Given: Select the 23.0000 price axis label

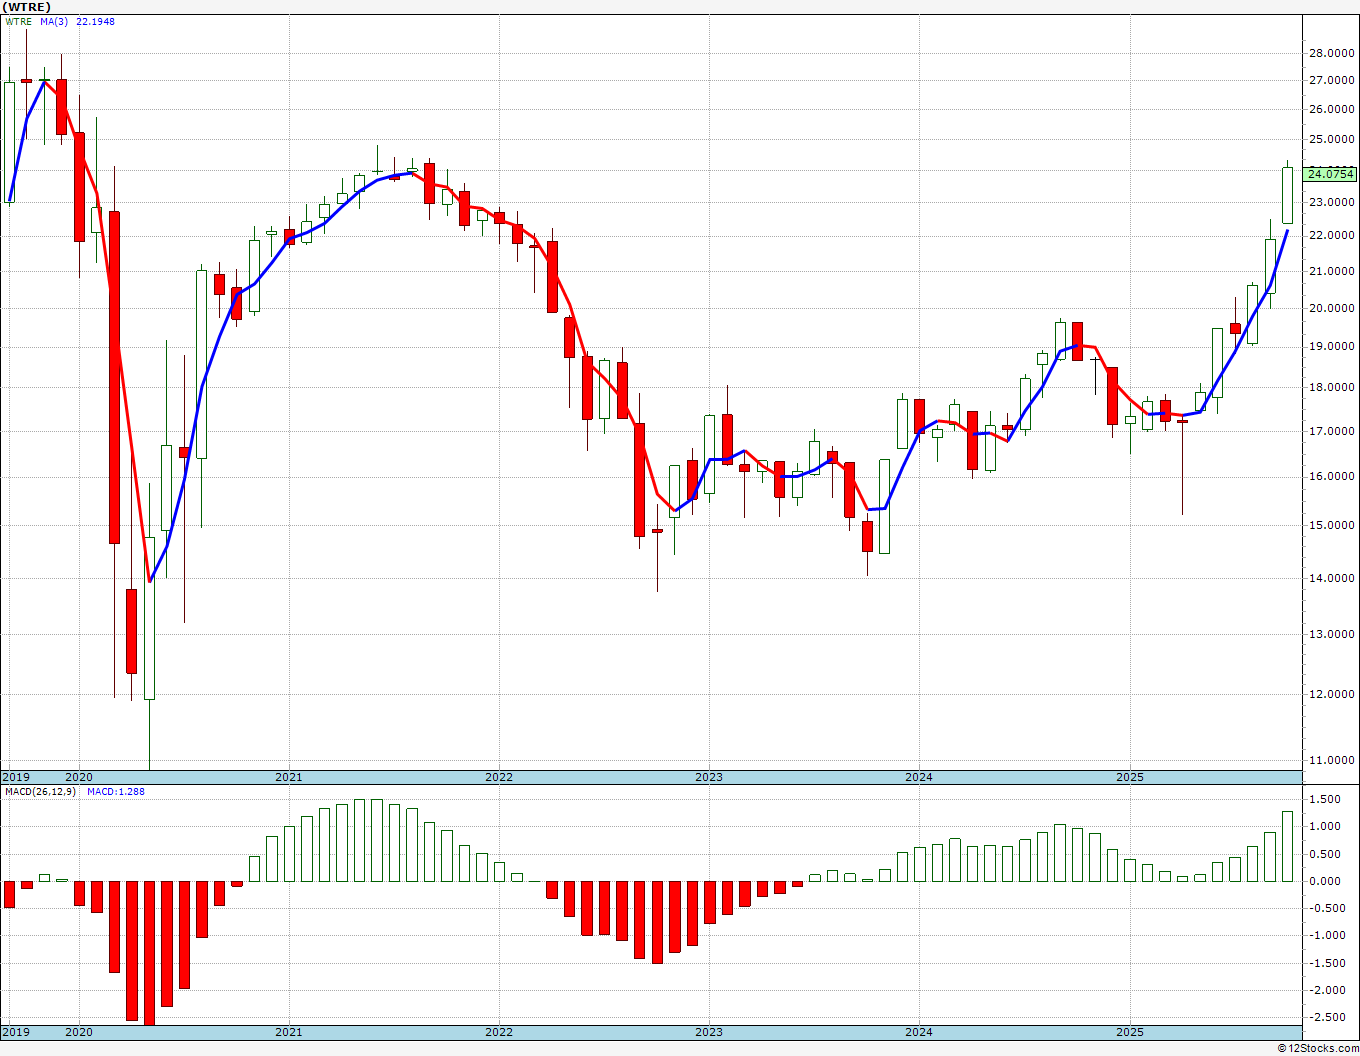Looking at the screenshot, I should [x=1331, y=202].
